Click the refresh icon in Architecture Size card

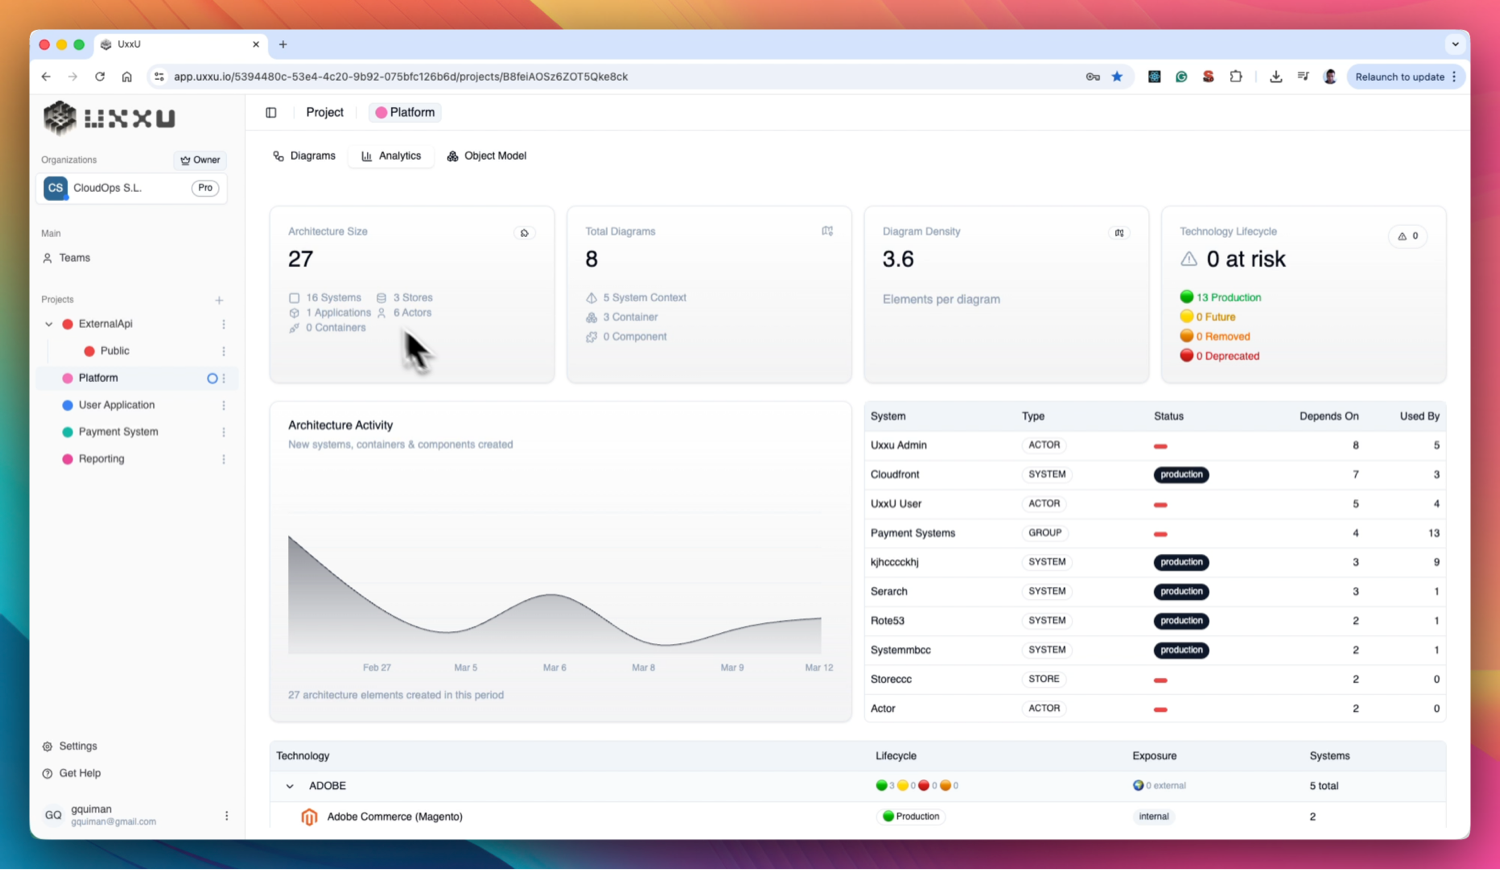(x=524, y=233)
